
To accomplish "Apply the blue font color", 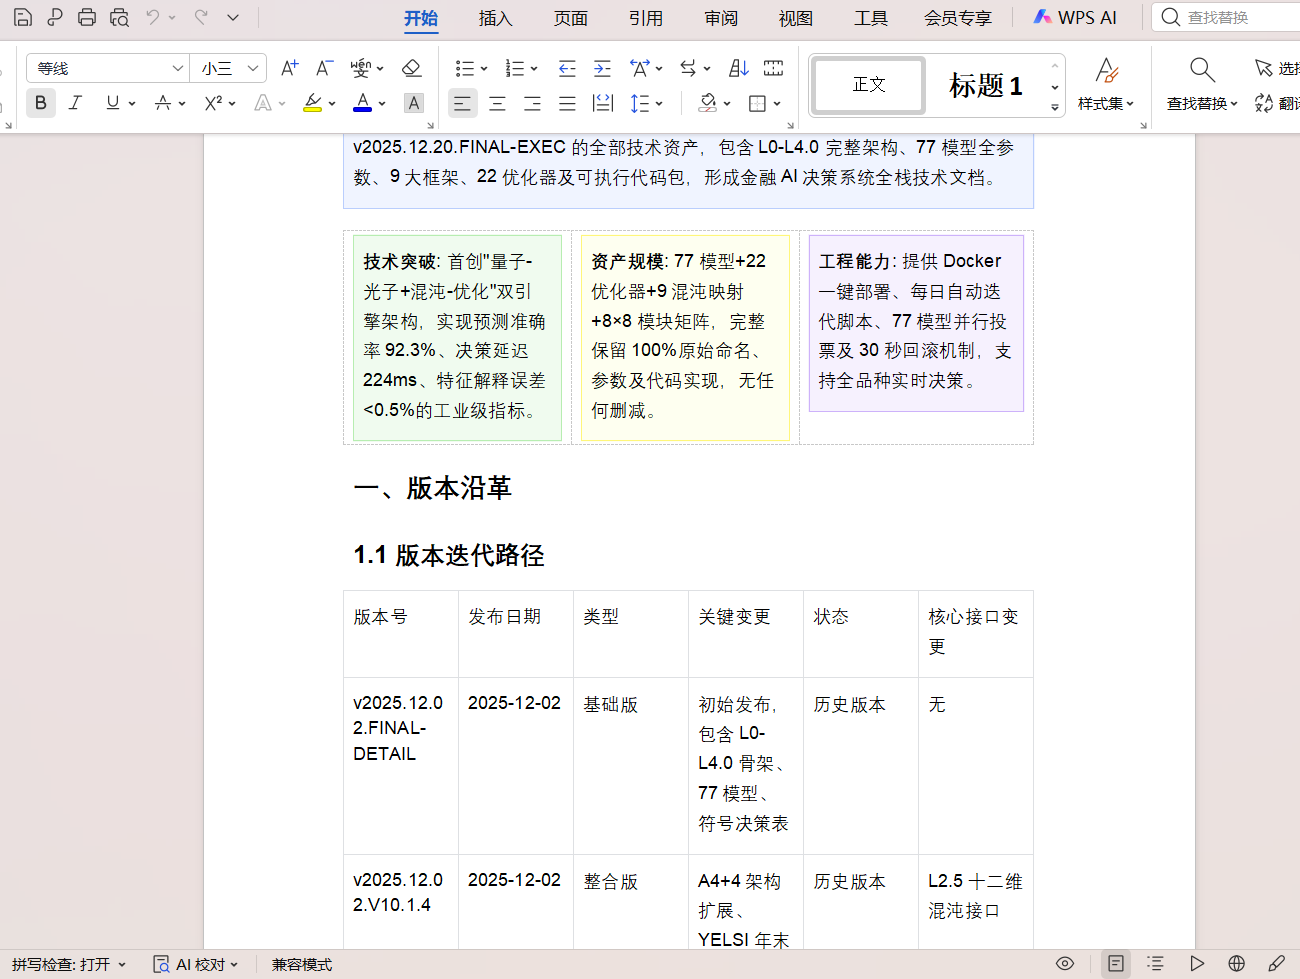I will pyautogui.click(x=362, y=103).
